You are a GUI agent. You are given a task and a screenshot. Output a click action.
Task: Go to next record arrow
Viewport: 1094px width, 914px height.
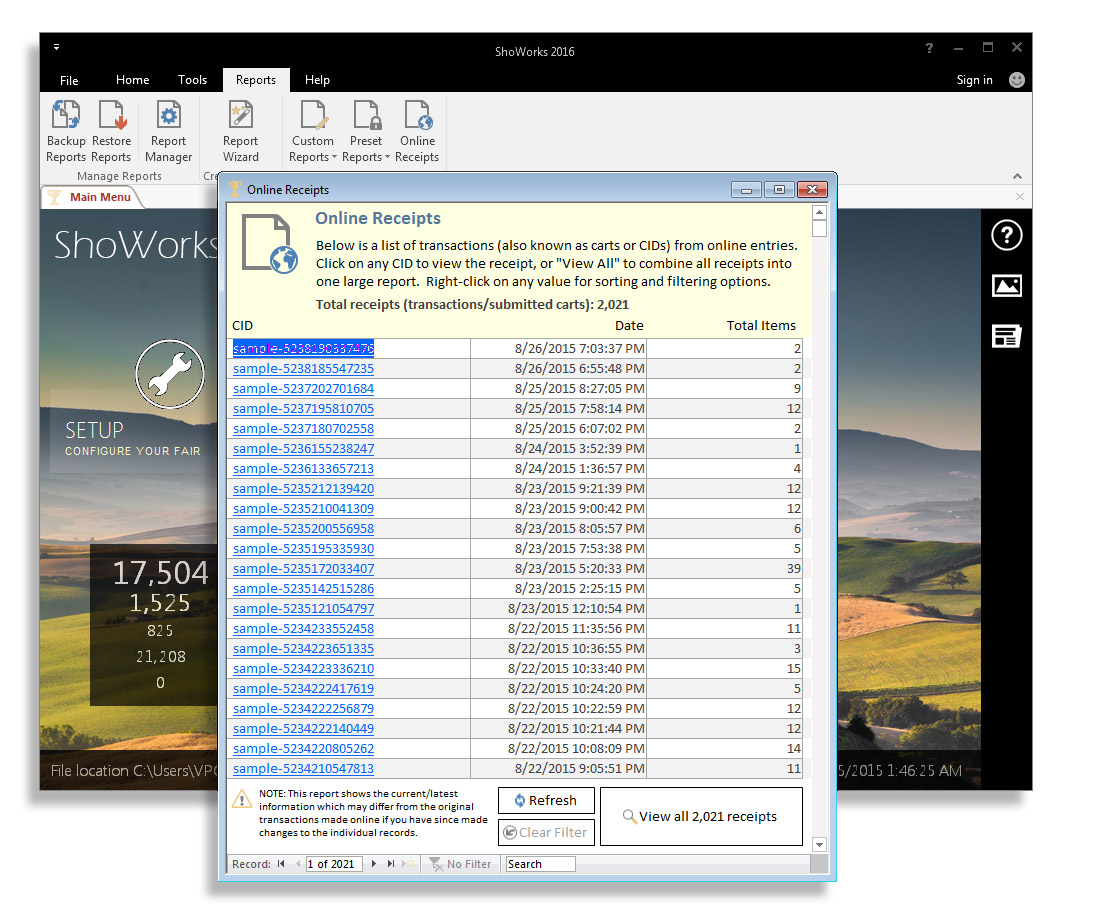[374, 864]
